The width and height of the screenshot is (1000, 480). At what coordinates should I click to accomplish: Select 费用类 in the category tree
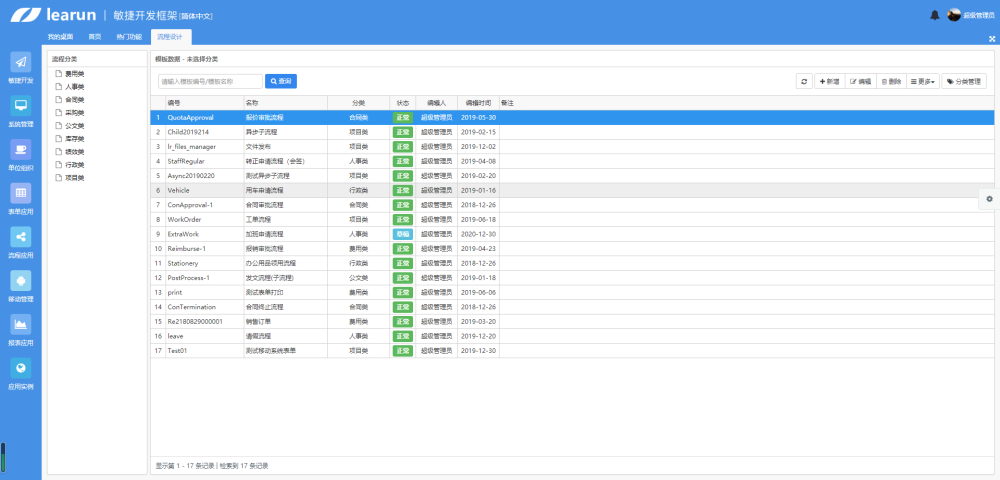(75, 74)
